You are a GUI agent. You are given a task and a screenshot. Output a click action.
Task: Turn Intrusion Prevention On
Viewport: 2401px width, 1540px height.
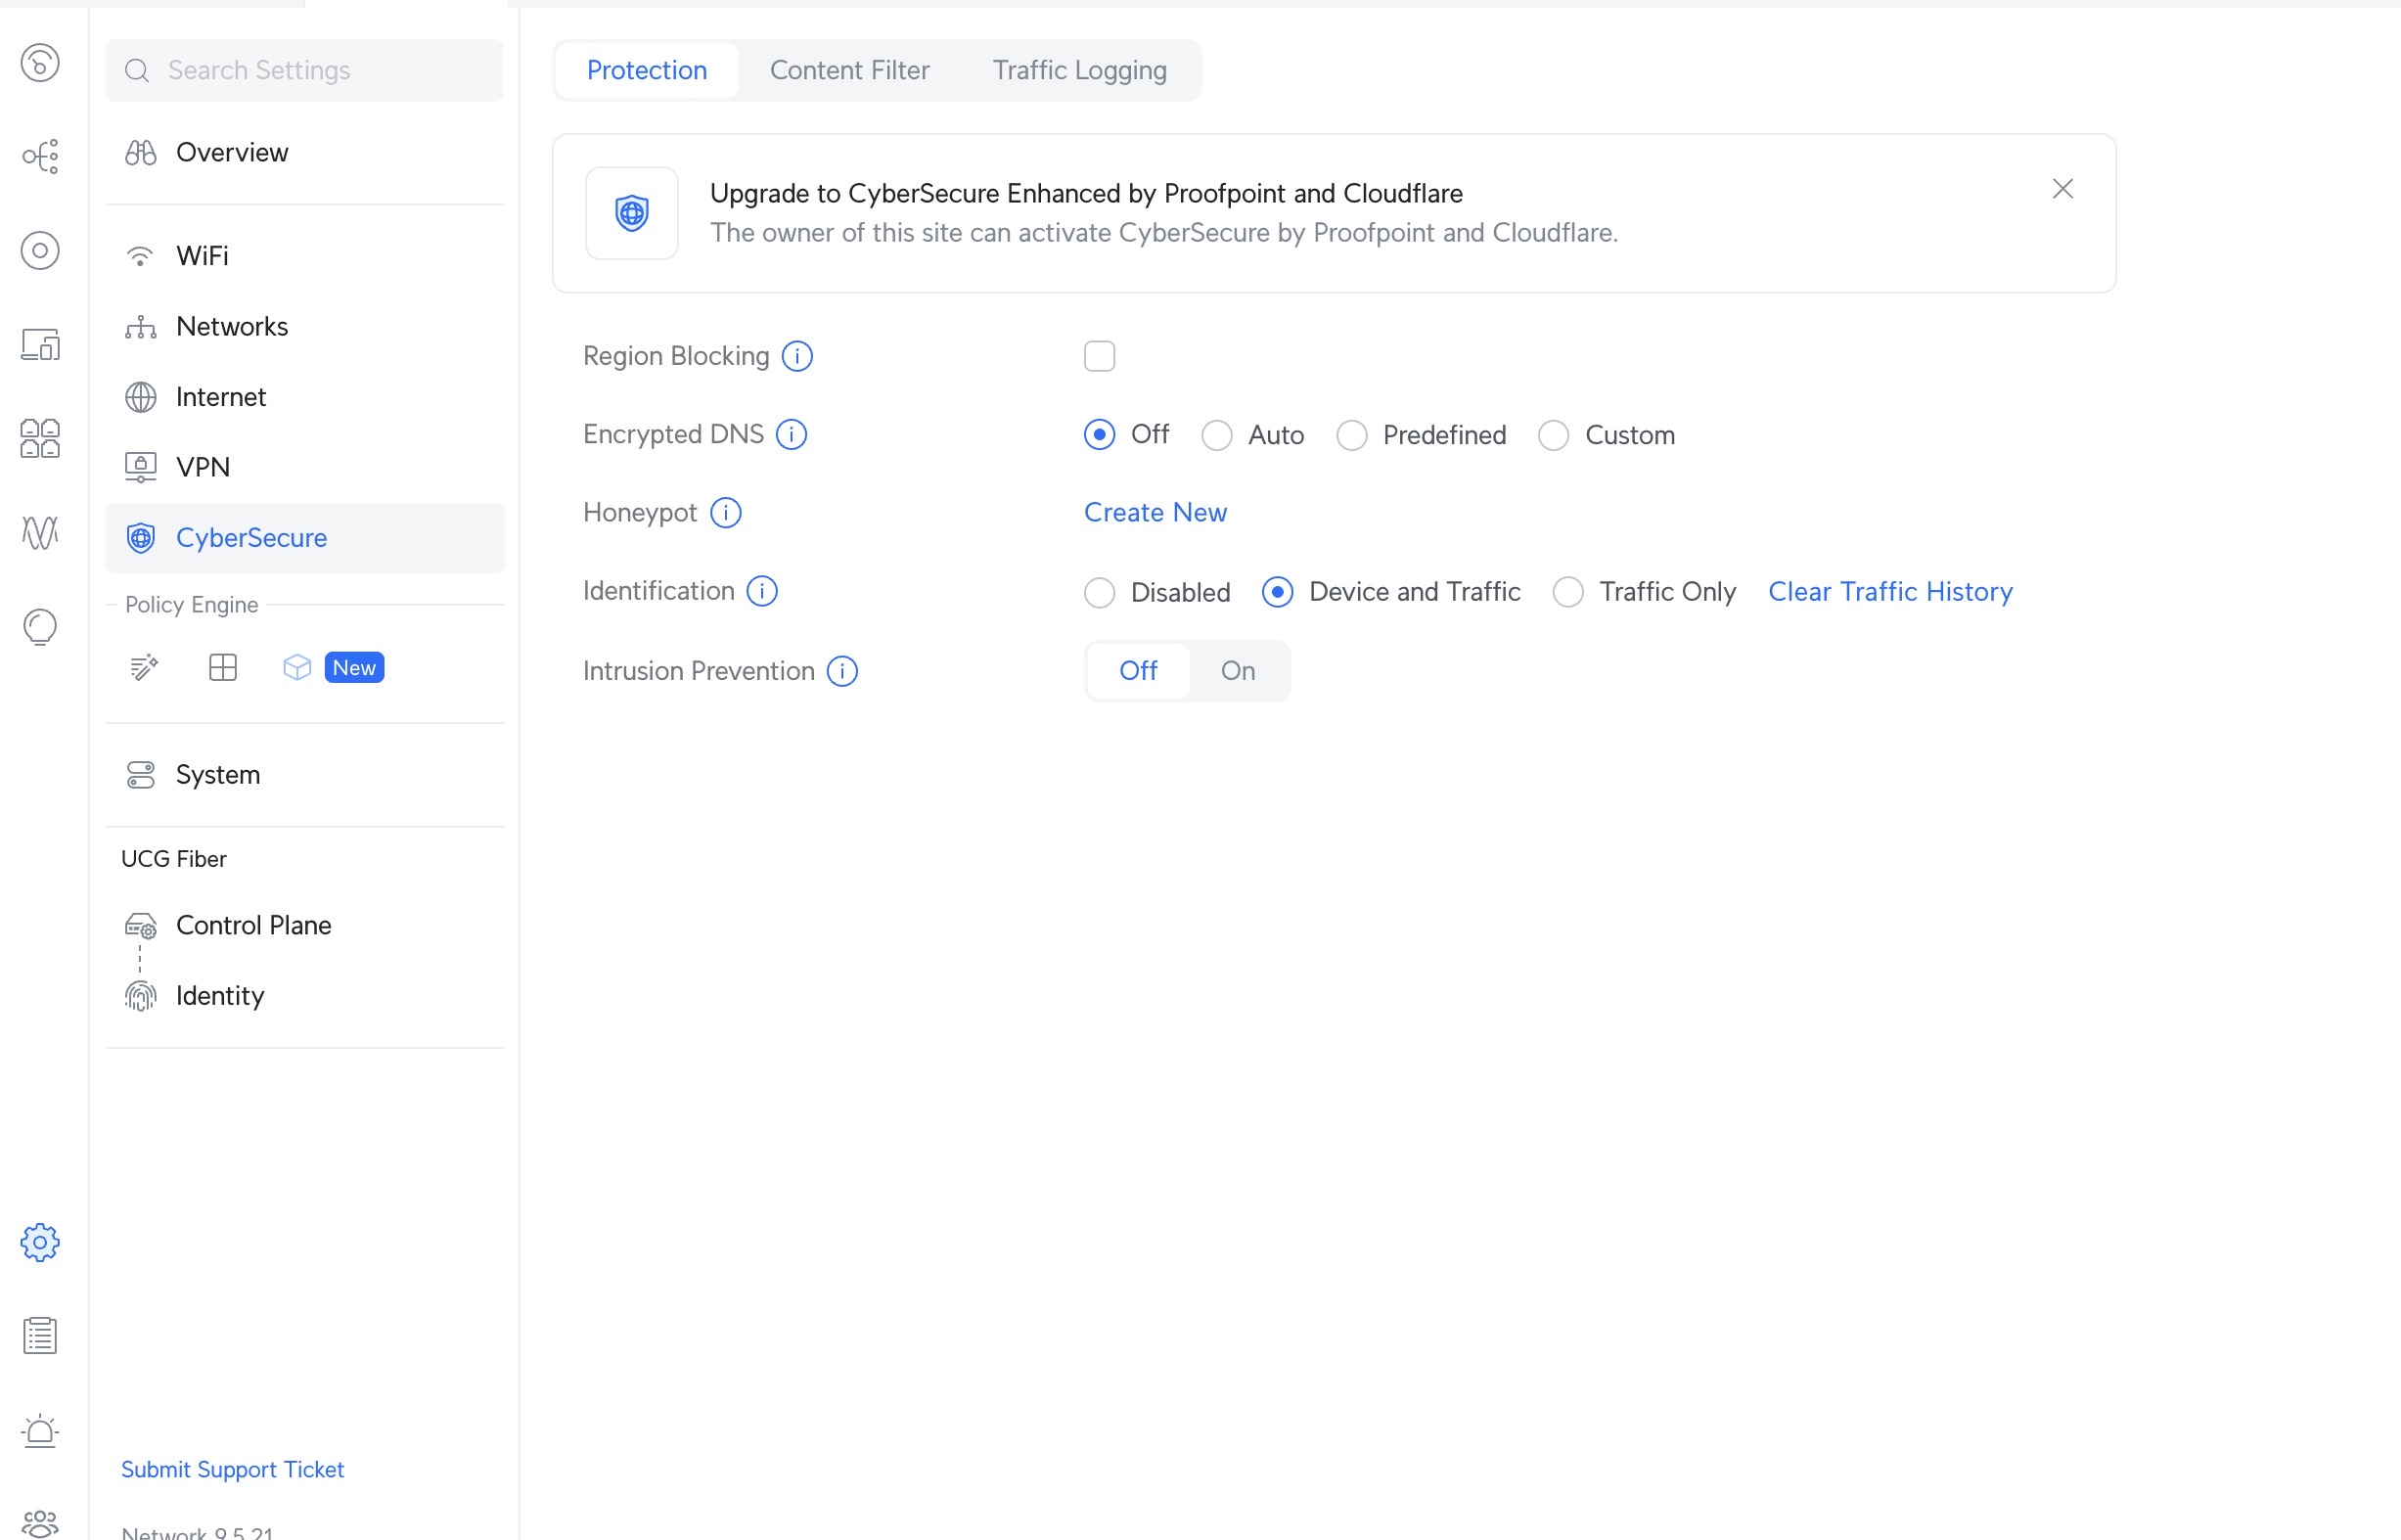tap(1237, 671)
